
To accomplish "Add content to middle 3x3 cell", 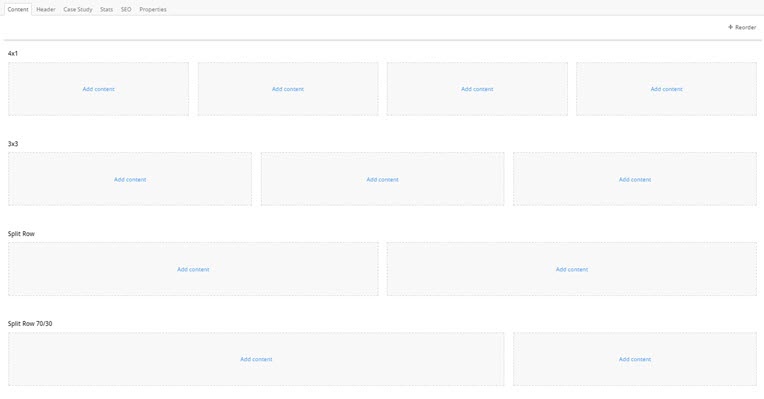I will click(x=382, y=179).
